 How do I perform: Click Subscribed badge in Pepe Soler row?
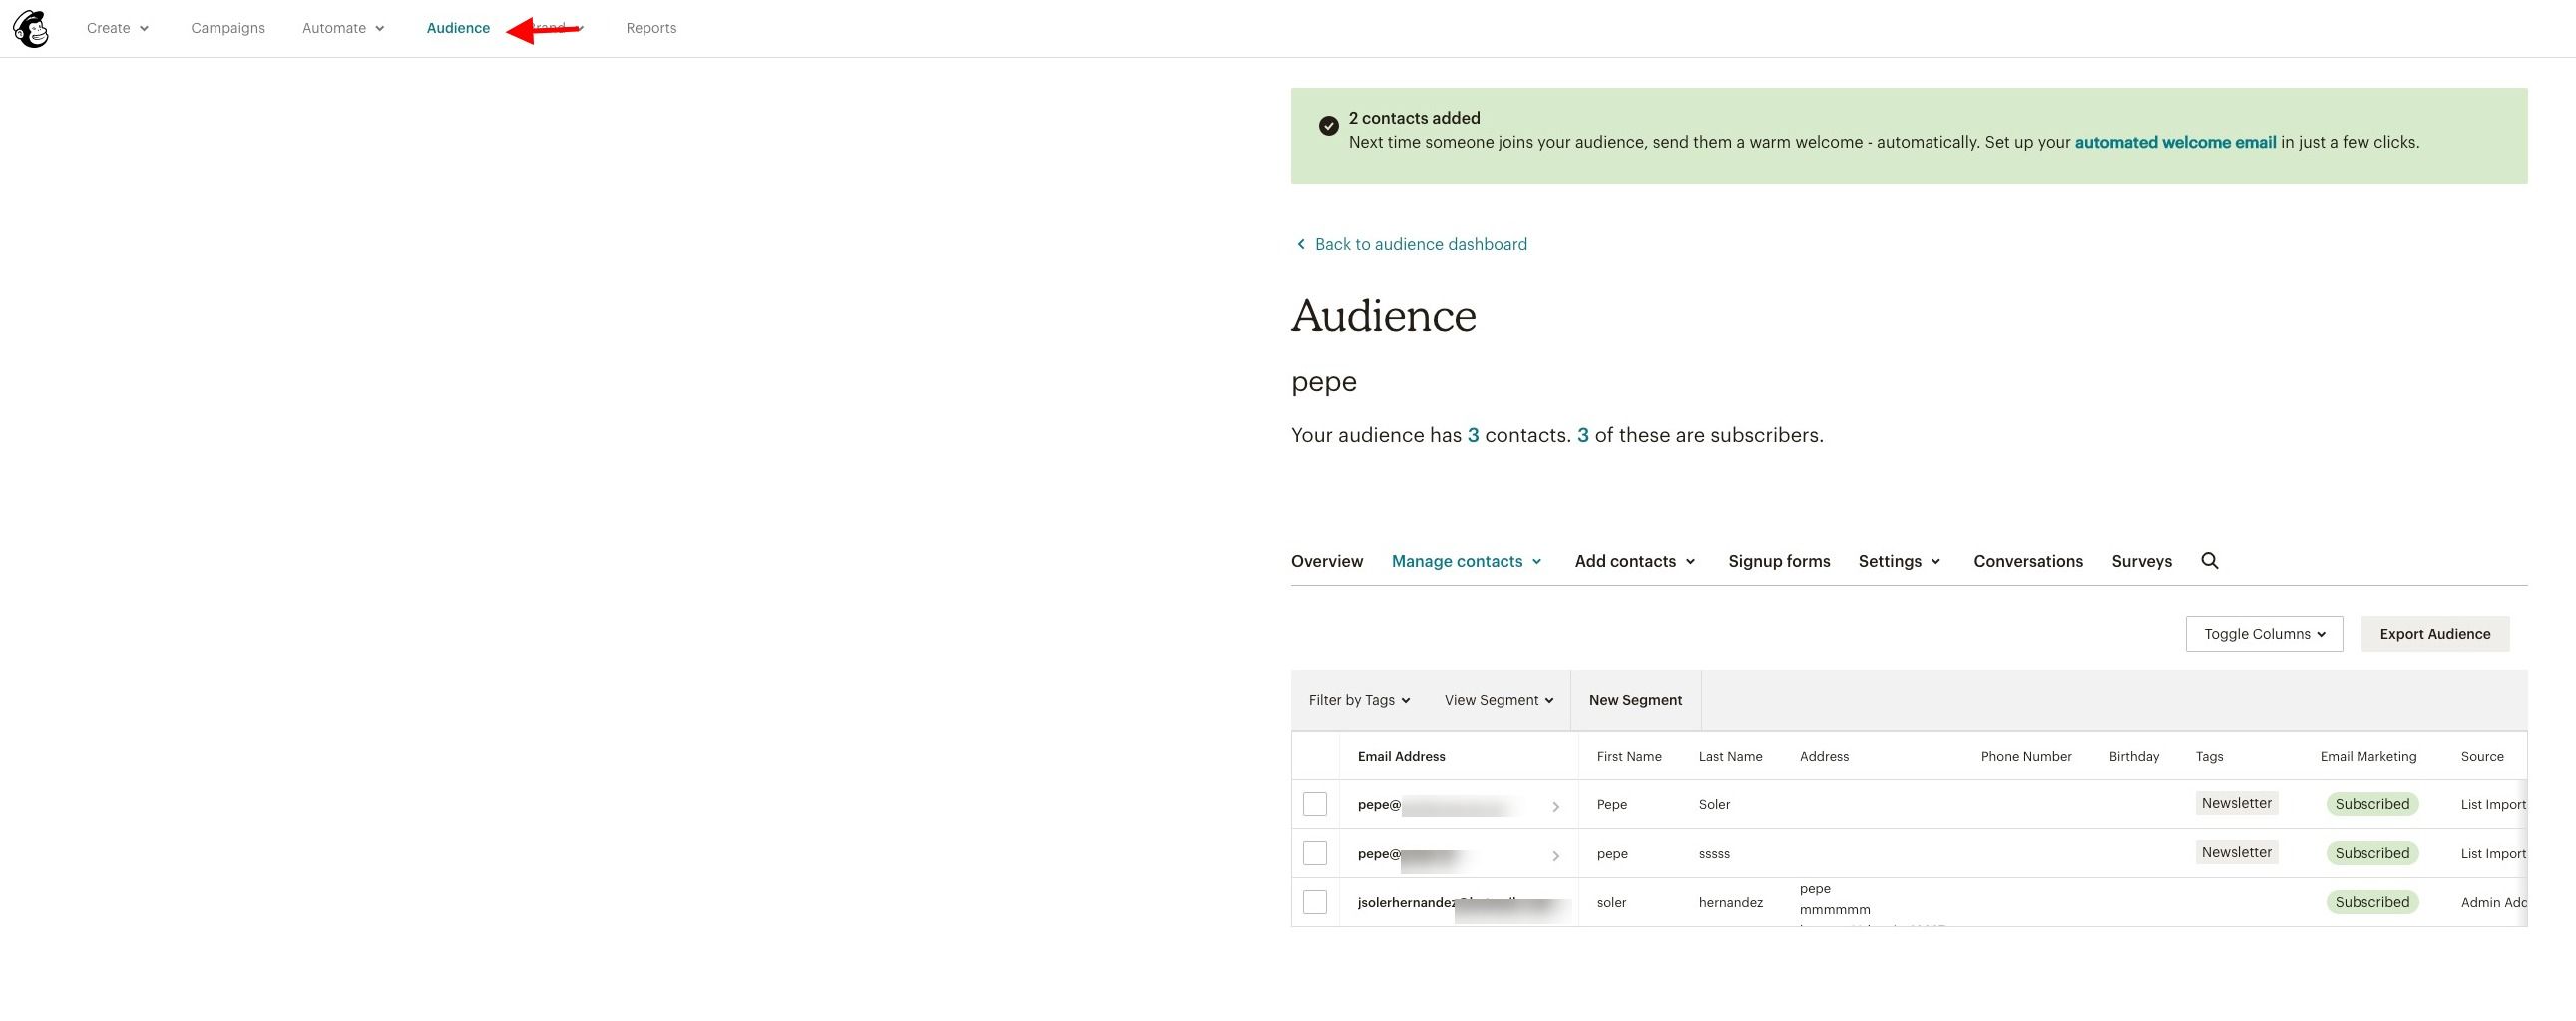pos(2372,805)
